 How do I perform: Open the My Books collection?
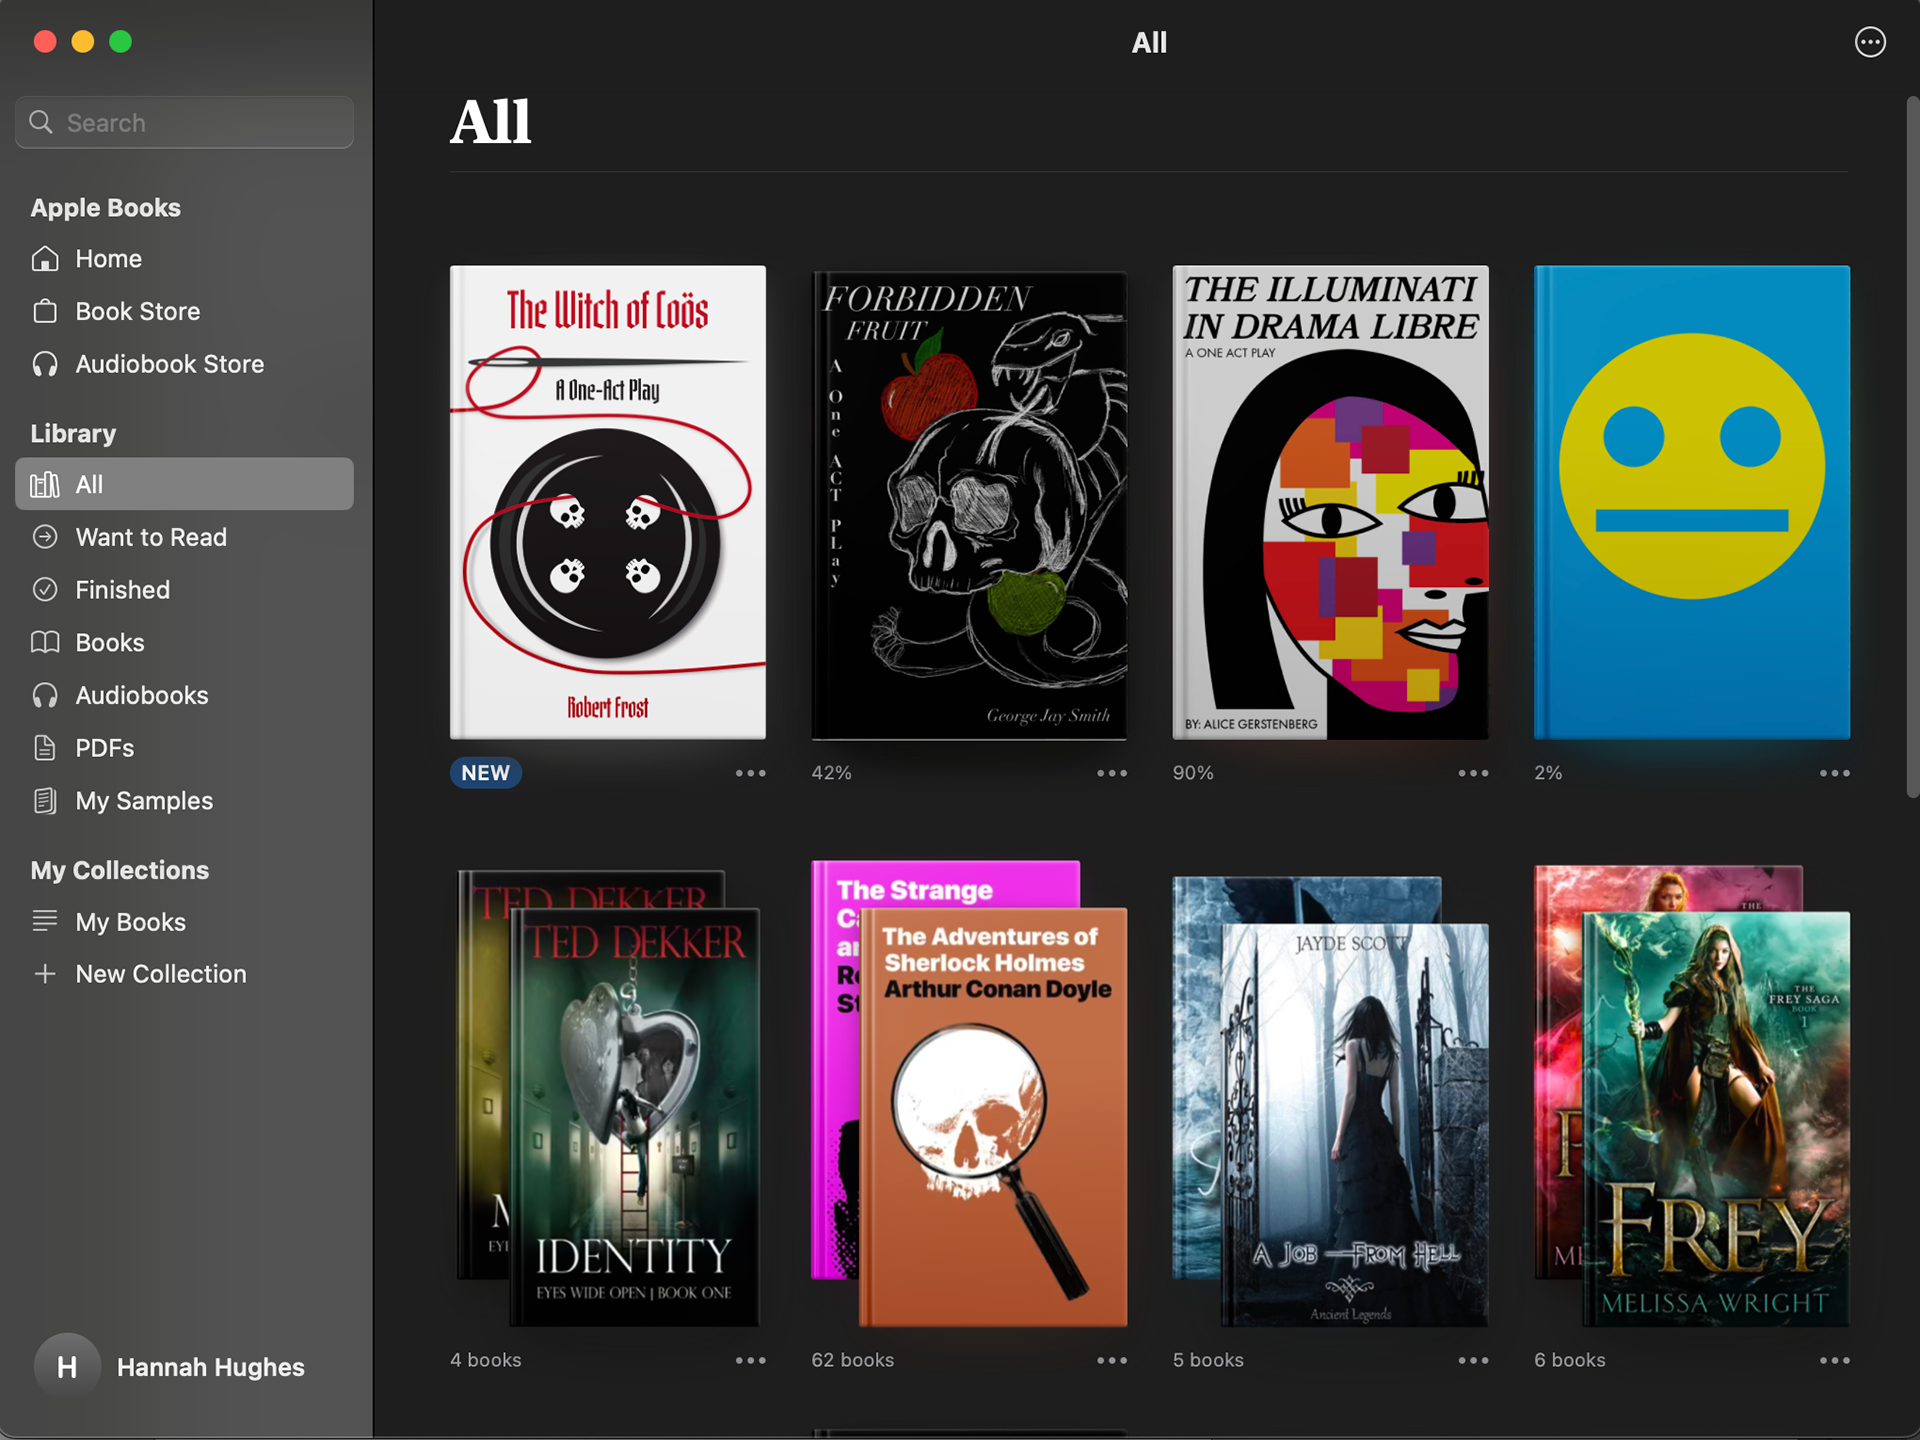(x=184, y=921)
